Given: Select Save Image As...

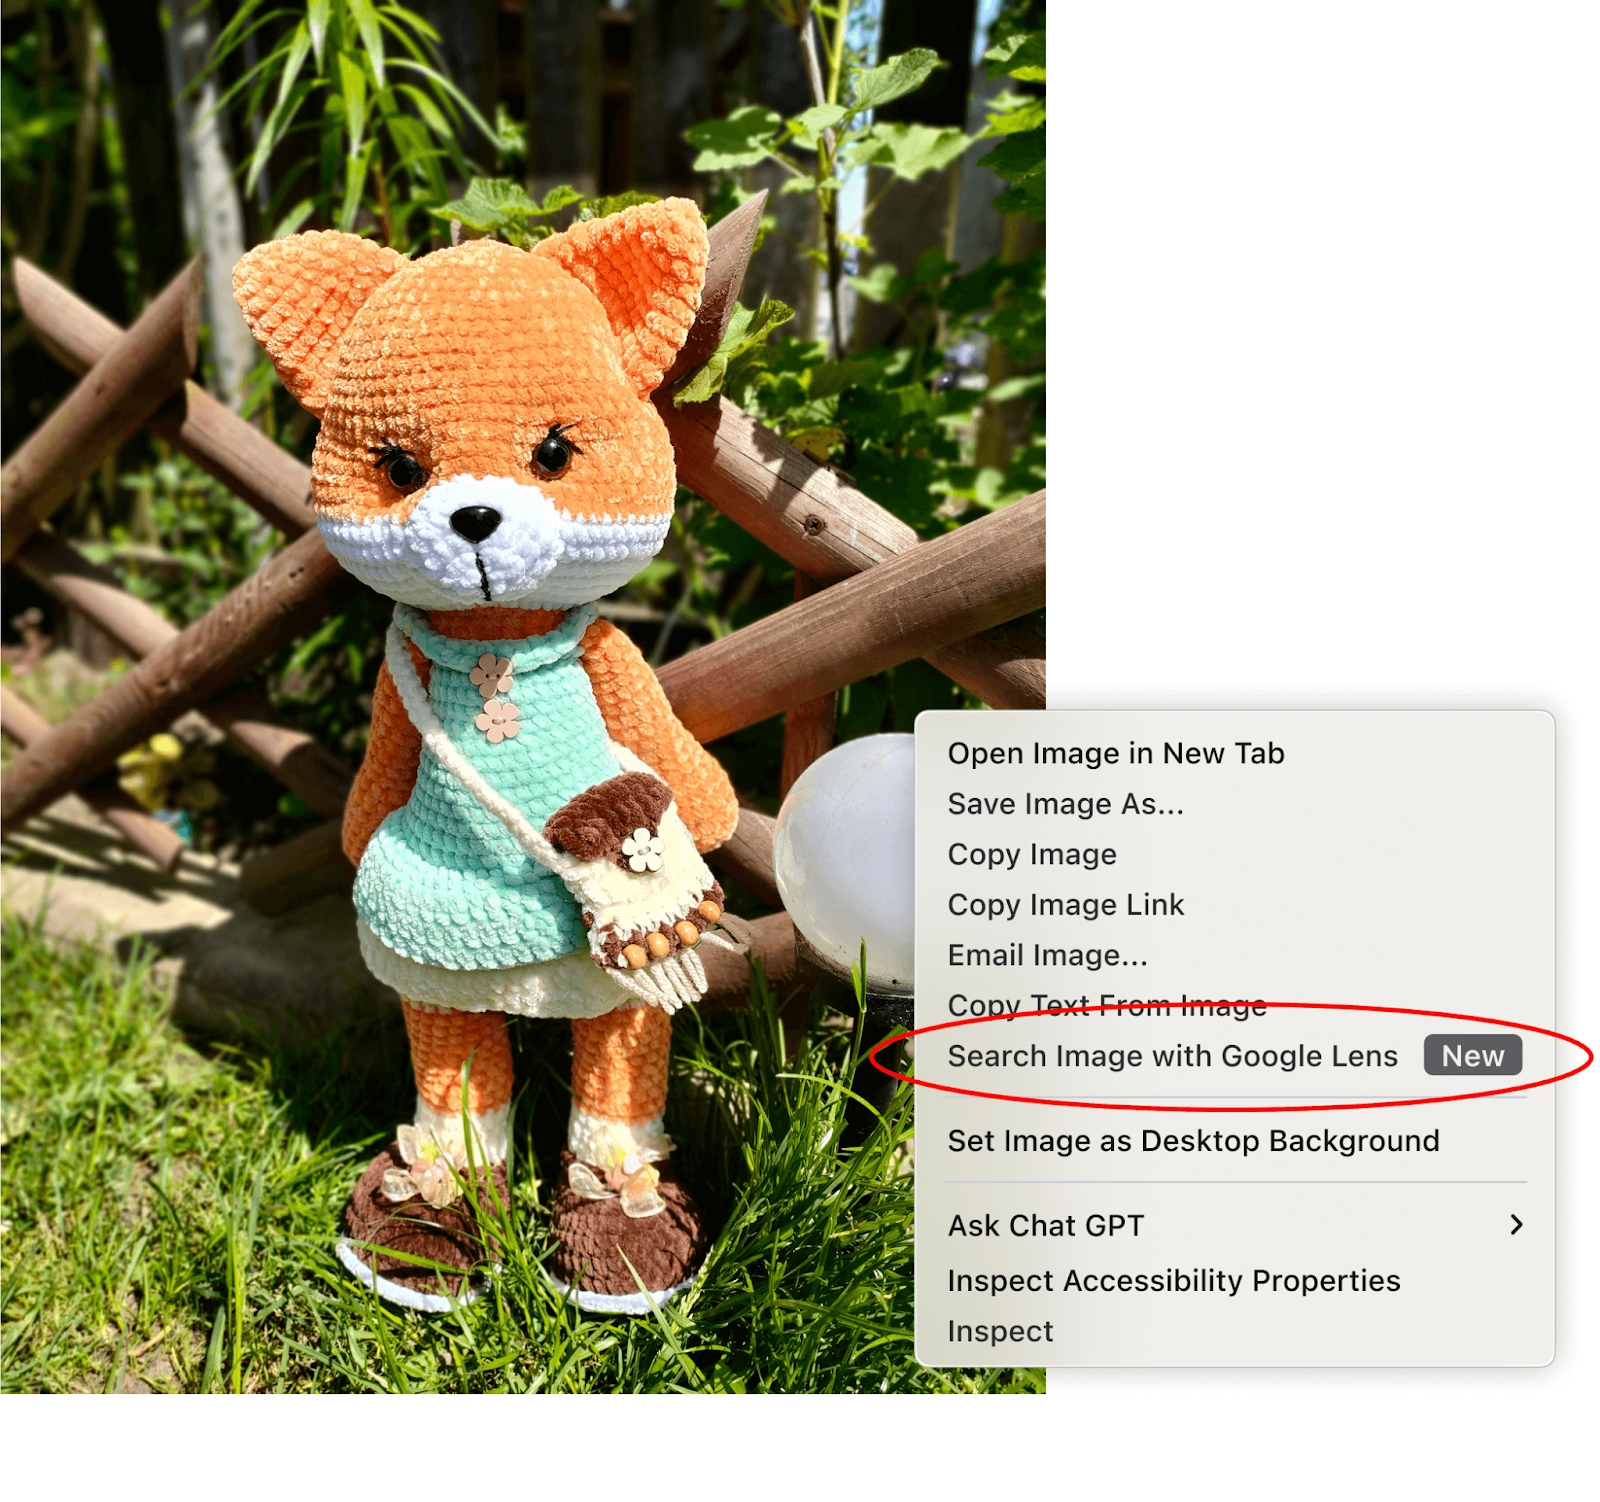Looking at the screenshot, I should click(1067, 803).
